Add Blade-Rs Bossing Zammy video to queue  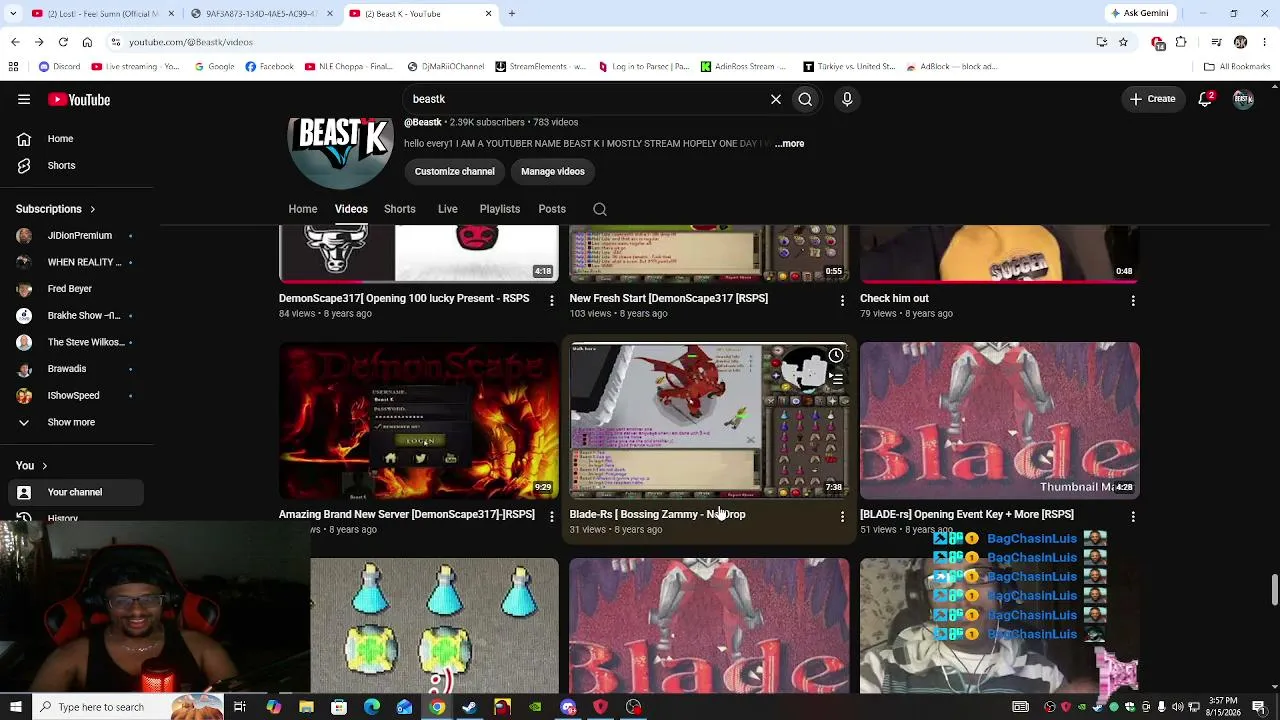click(836, 379)
